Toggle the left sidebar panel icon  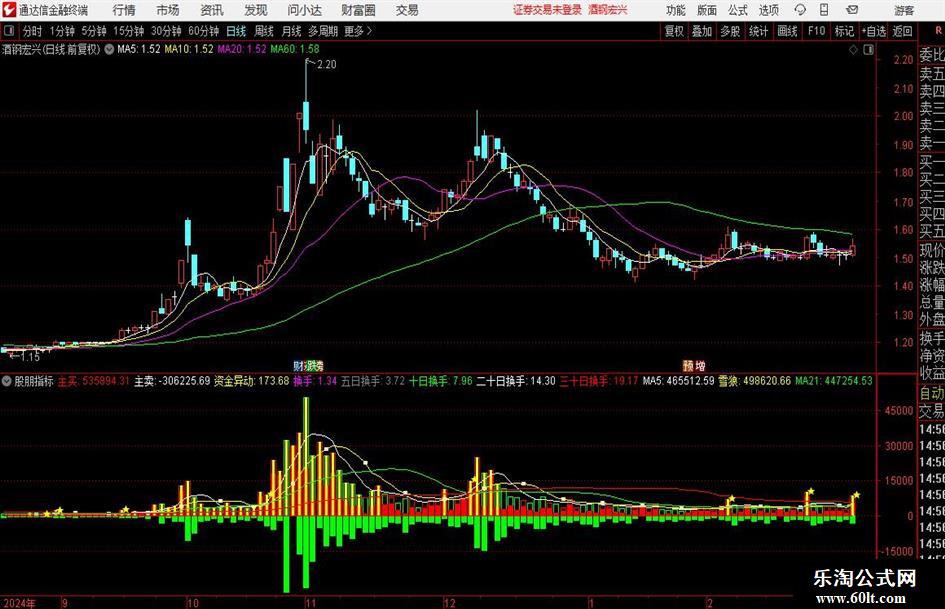(9, 31)
